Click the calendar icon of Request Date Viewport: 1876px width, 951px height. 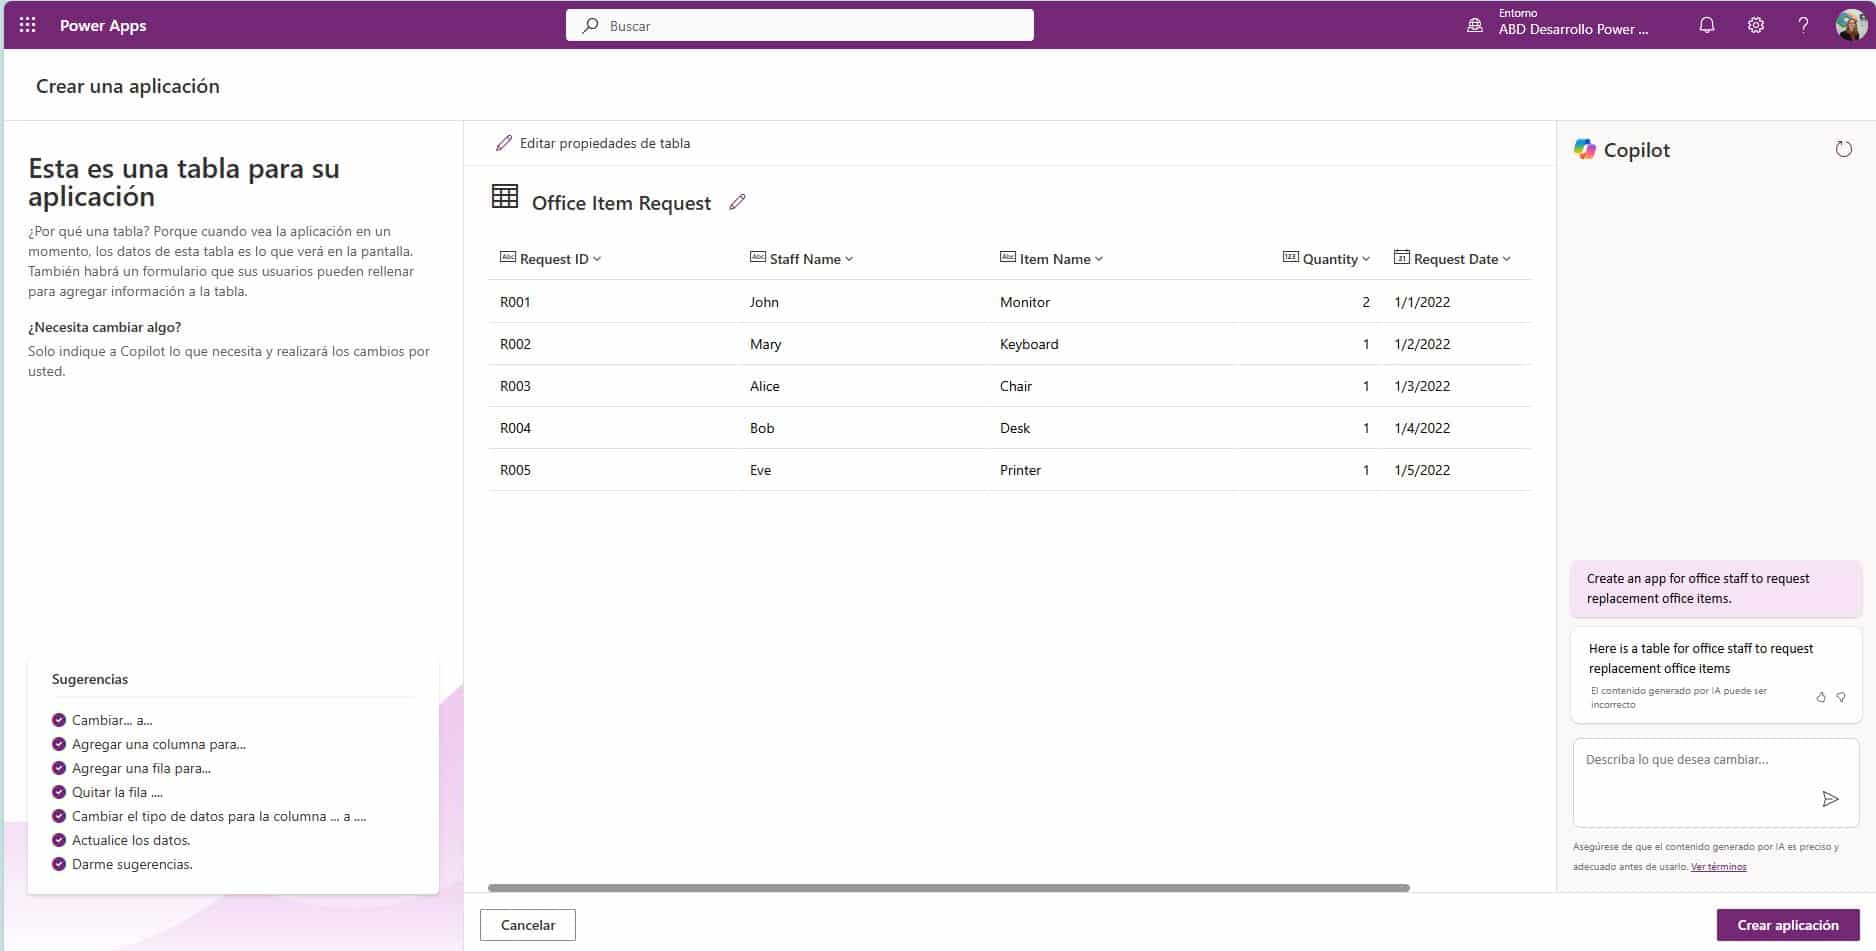1401,257
